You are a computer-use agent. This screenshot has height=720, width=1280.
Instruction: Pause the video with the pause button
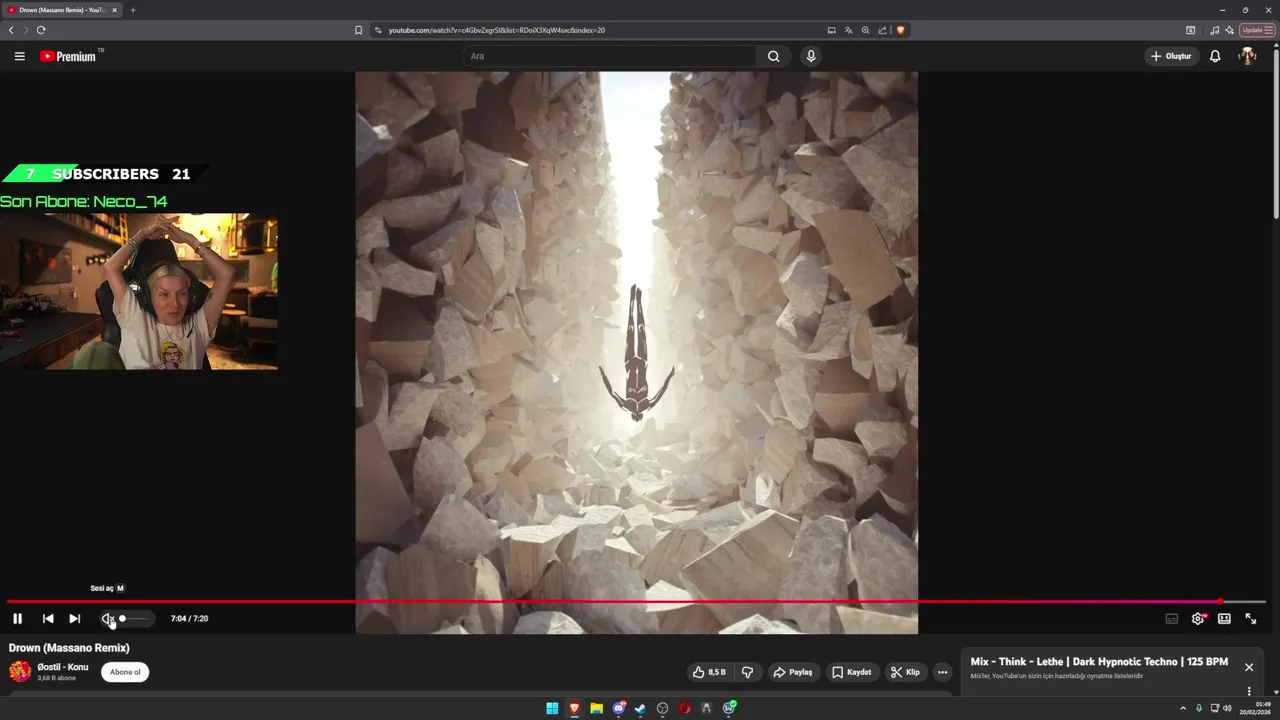point(17,619)
